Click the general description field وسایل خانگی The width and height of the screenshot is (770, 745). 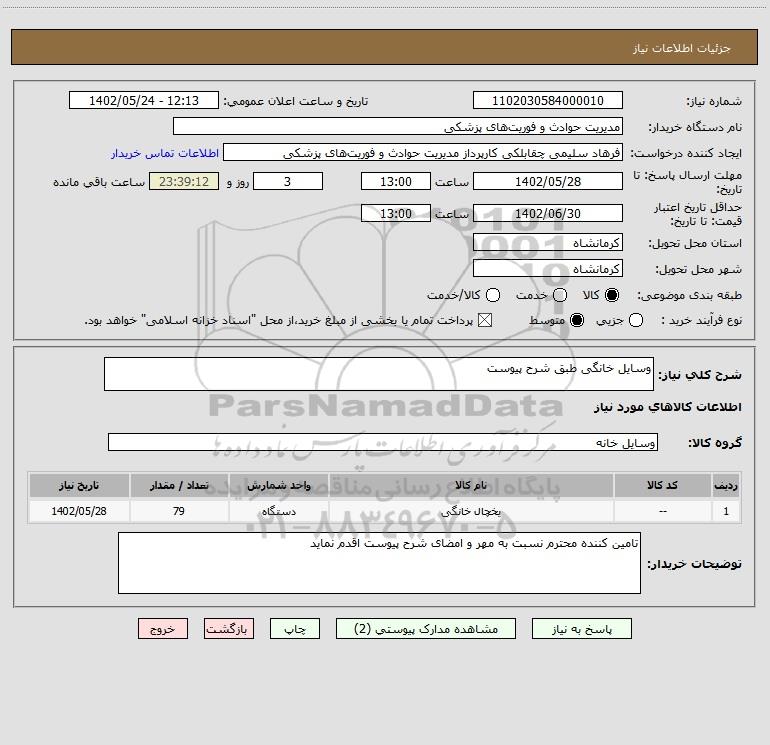(379, 374)
